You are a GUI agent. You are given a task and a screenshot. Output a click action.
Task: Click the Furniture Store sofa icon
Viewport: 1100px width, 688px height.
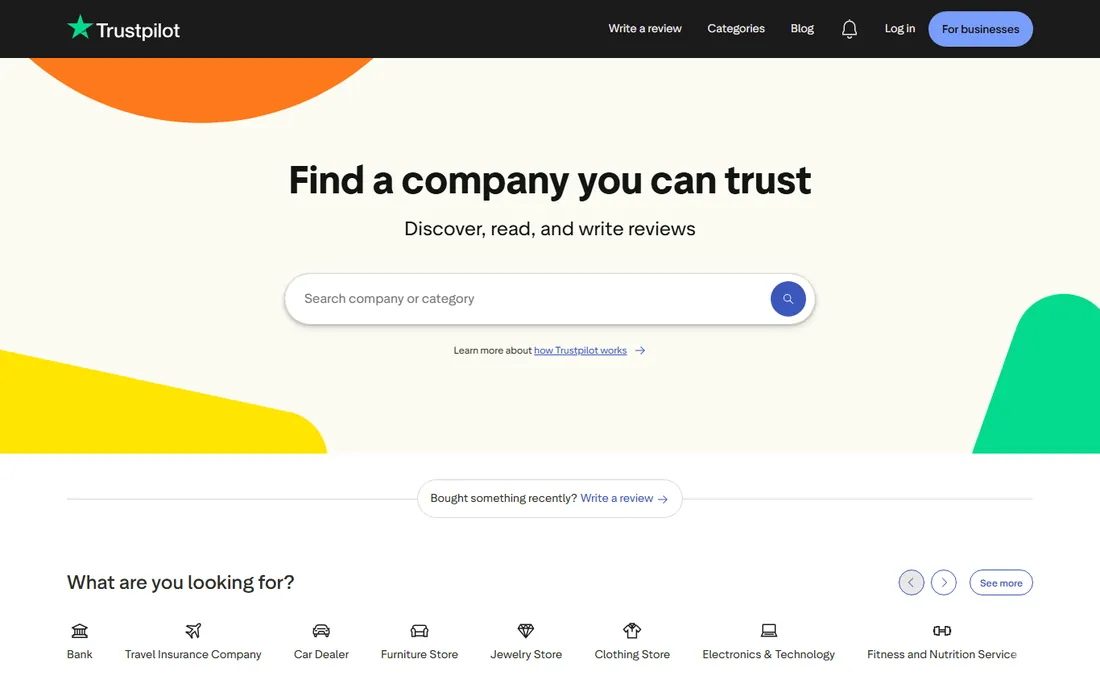coord(420,630)
